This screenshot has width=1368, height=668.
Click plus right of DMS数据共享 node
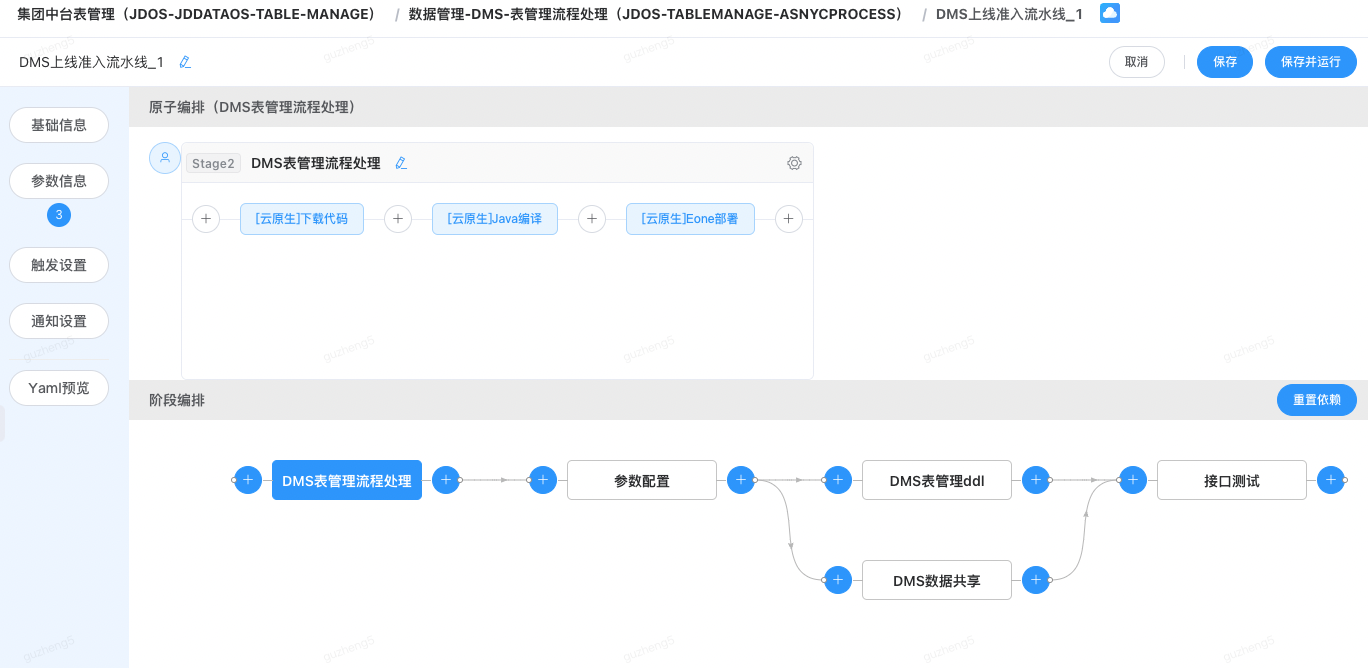[x=1036, y=580]
